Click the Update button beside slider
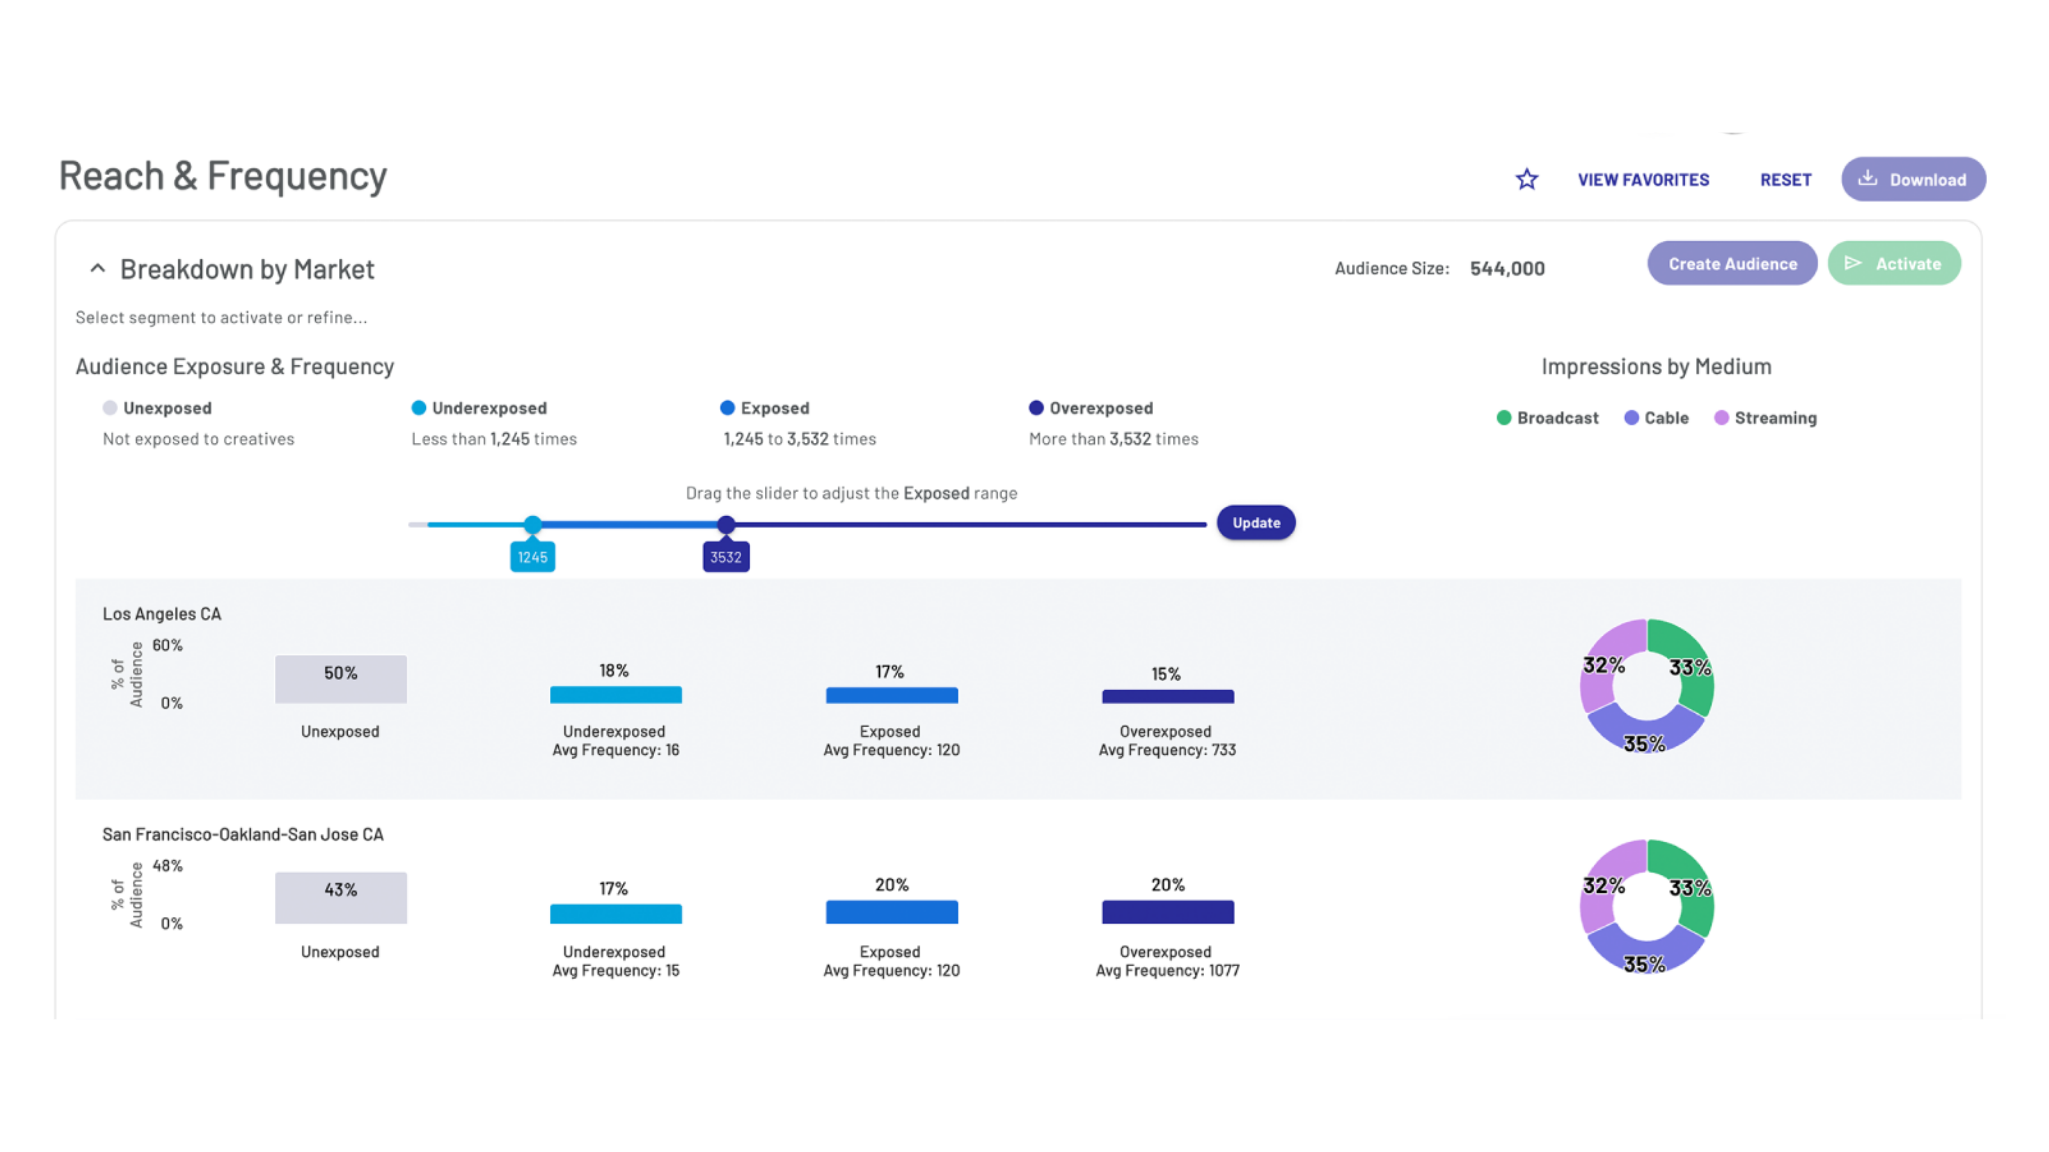Image resolution: width=2049 pixels, height=1152 pixels. (x=1256, y=522)
